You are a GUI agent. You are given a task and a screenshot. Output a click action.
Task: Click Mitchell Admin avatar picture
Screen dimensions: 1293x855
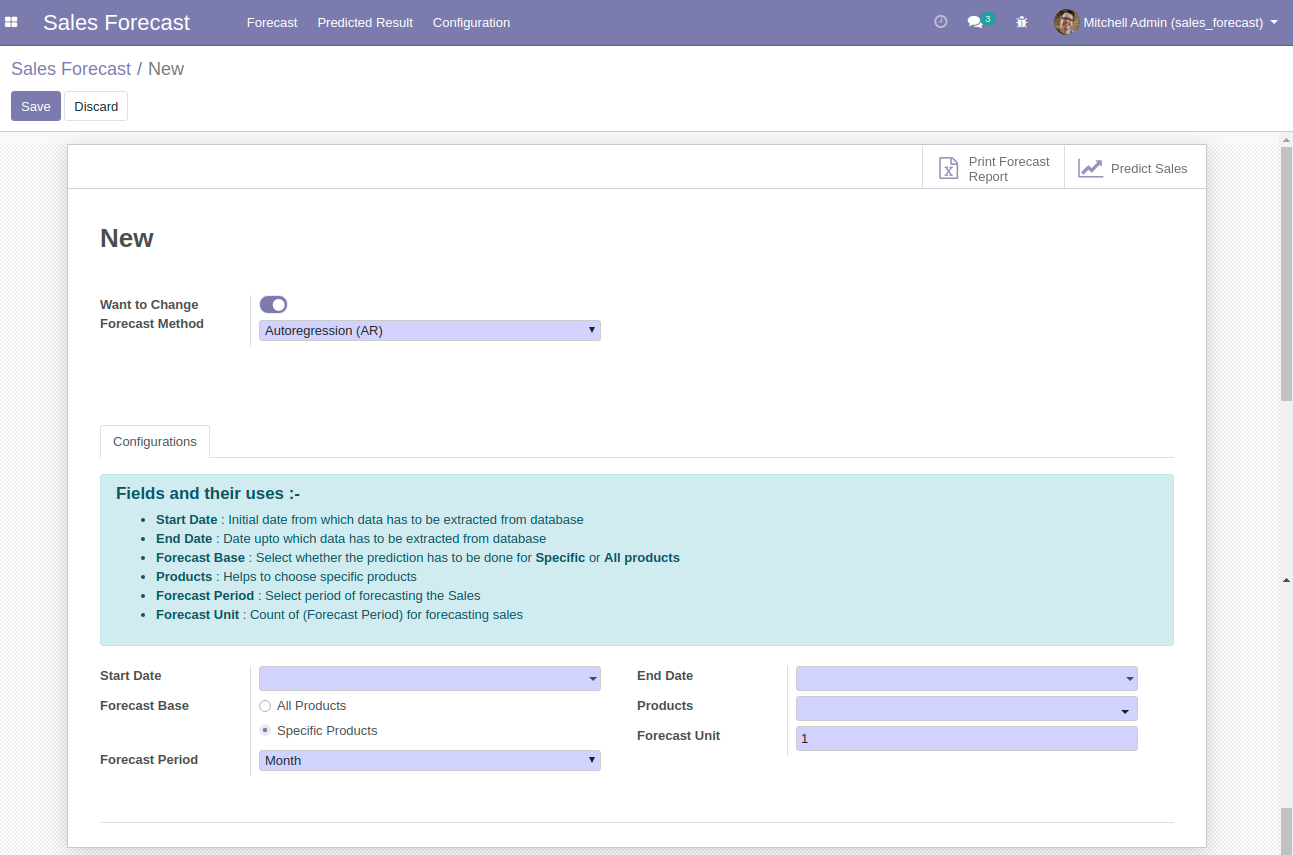(x=1066, y=22)
